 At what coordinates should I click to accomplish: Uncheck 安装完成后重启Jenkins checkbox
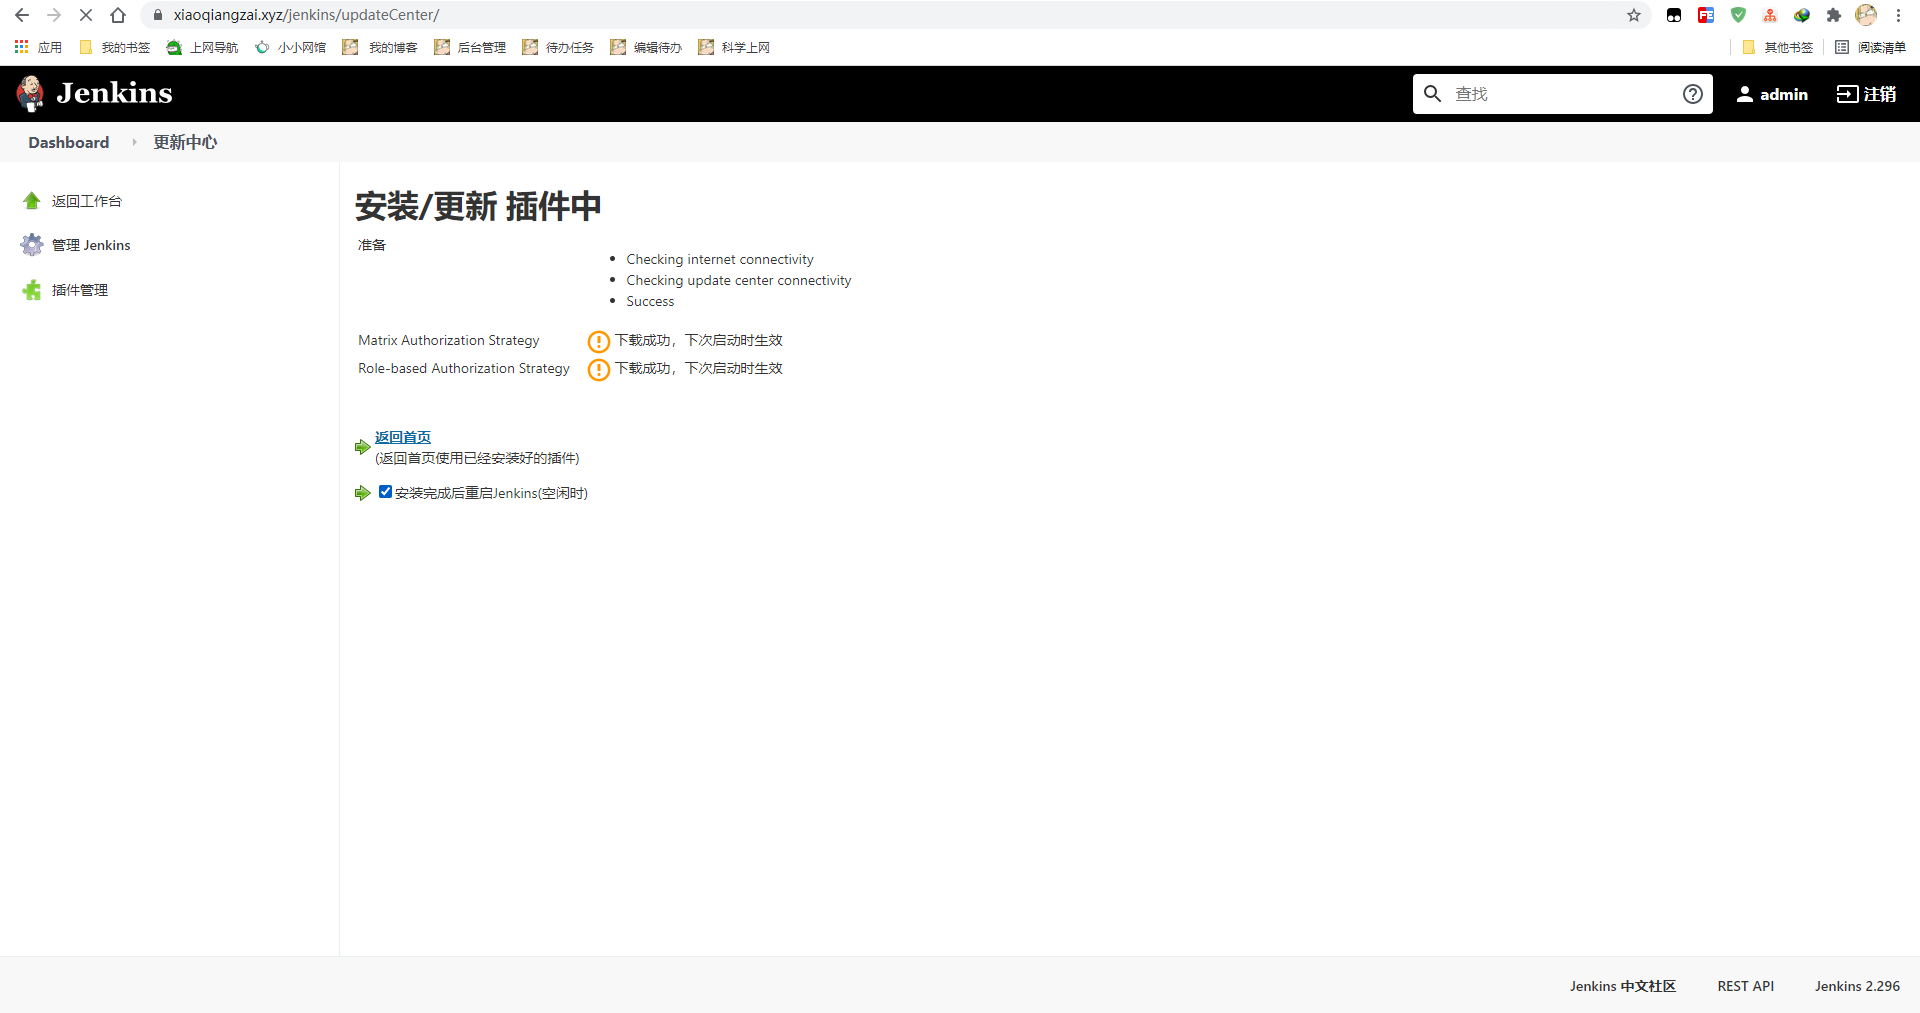click(x=385, y=492)
